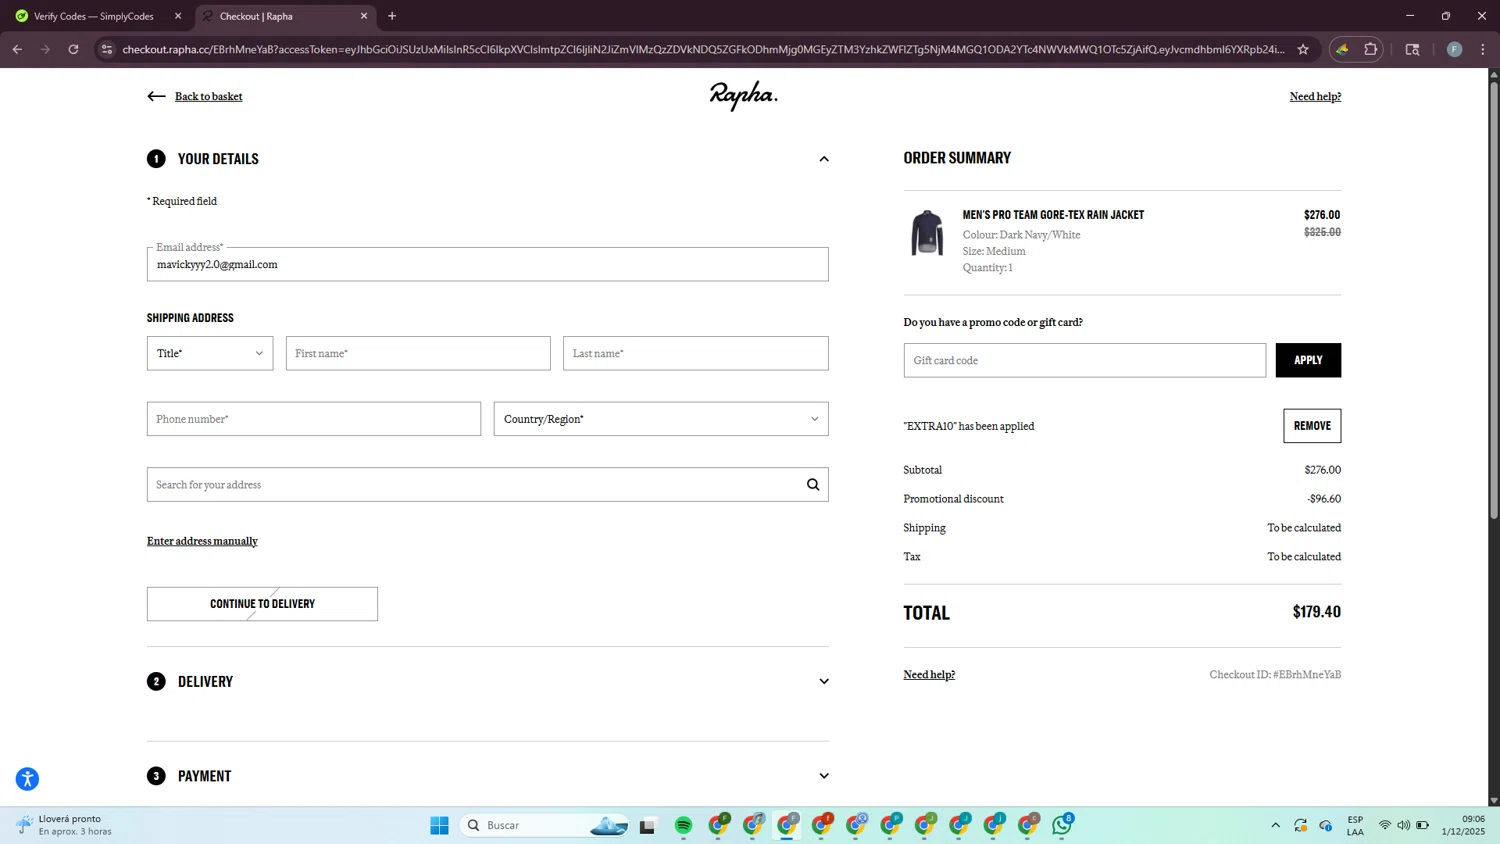
Task: Click the colorful extension icon in toolbar
Action: click(x=1343, y=49)
